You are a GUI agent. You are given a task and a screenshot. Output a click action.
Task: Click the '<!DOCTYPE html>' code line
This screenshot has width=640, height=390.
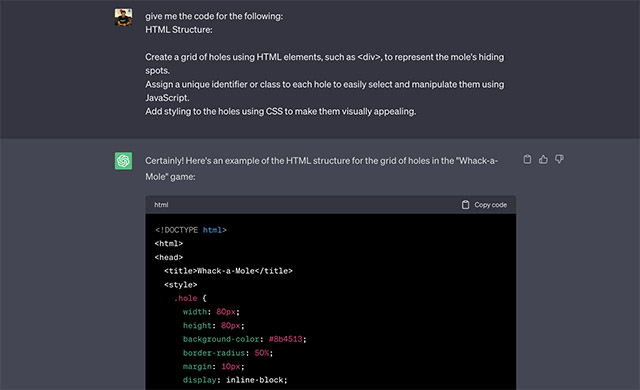tap(191, 230)
